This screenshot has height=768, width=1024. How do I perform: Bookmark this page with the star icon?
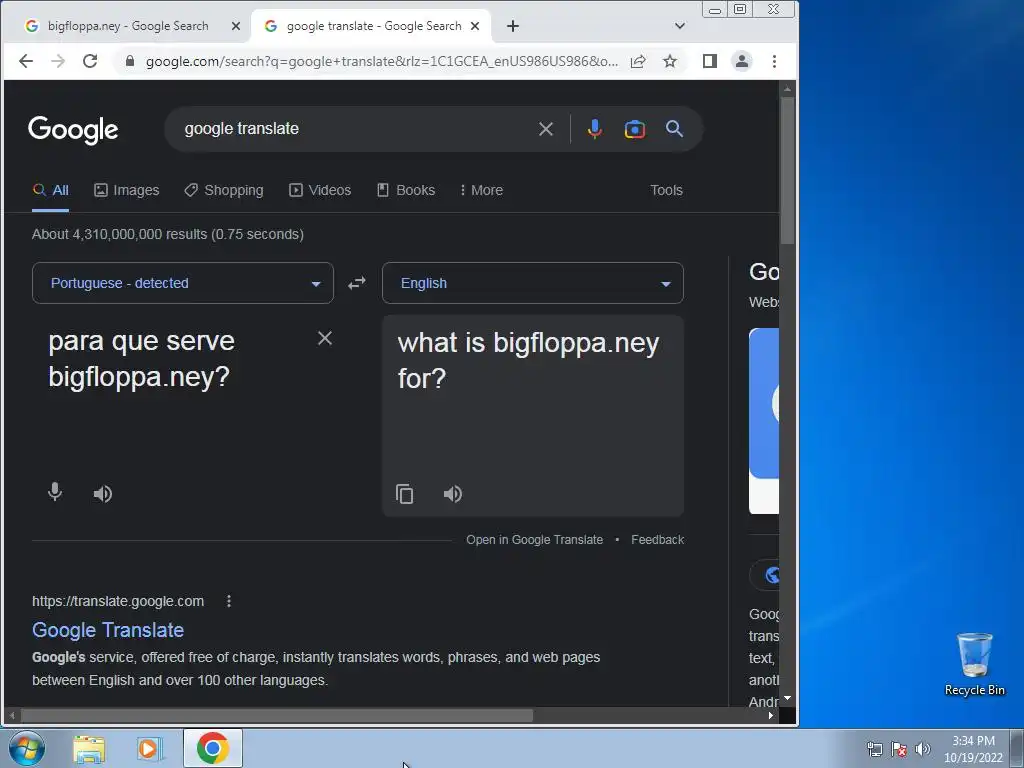670,61
